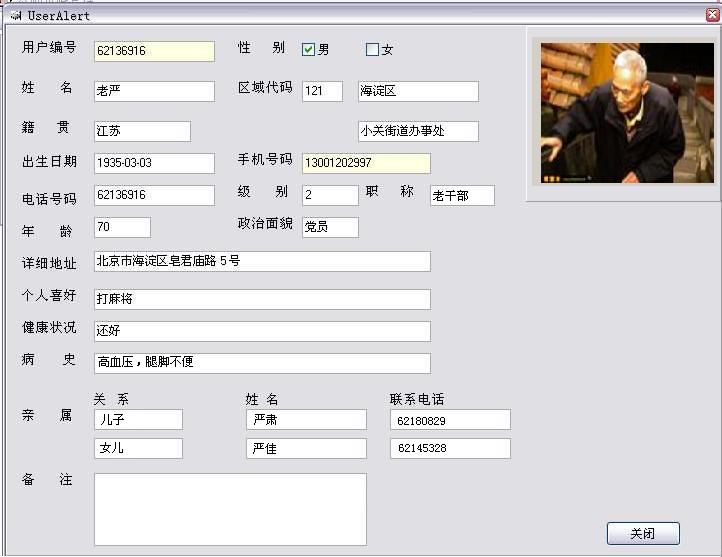Image resolution: width=722 pixels, height=557 pixels.
Task: Click the 联系电话 column header
Action: pos(417,399)
